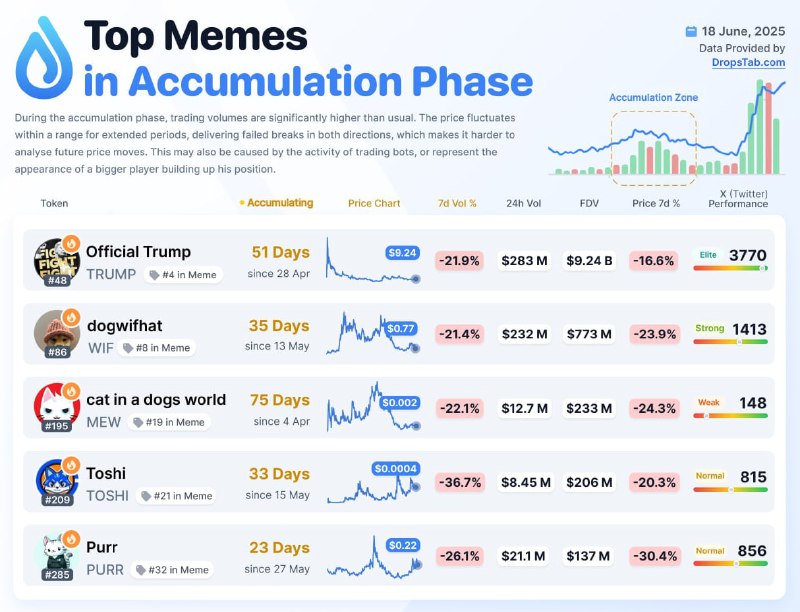
Task: Click the Toshi token avatar
Action: (57, 481)
